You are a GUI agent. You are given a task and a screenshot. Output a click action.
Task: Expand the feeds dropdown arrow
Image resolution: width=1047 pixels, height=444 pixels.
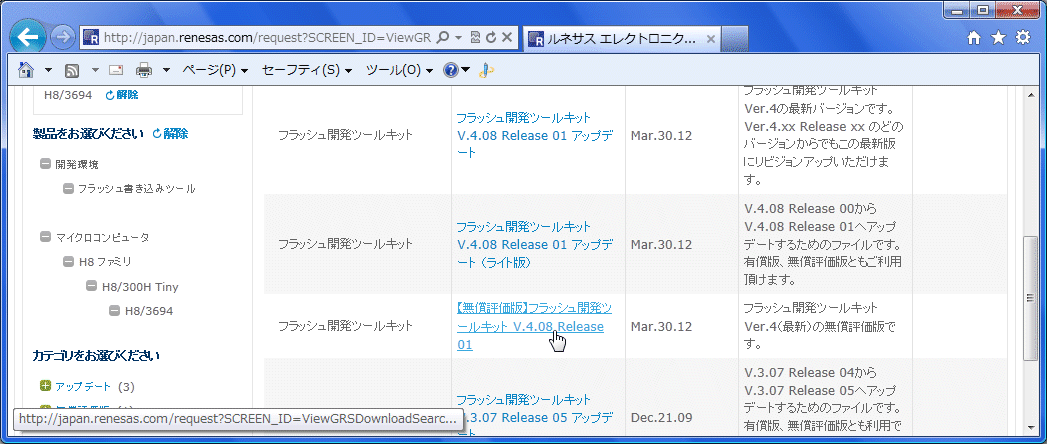[95, 70]
